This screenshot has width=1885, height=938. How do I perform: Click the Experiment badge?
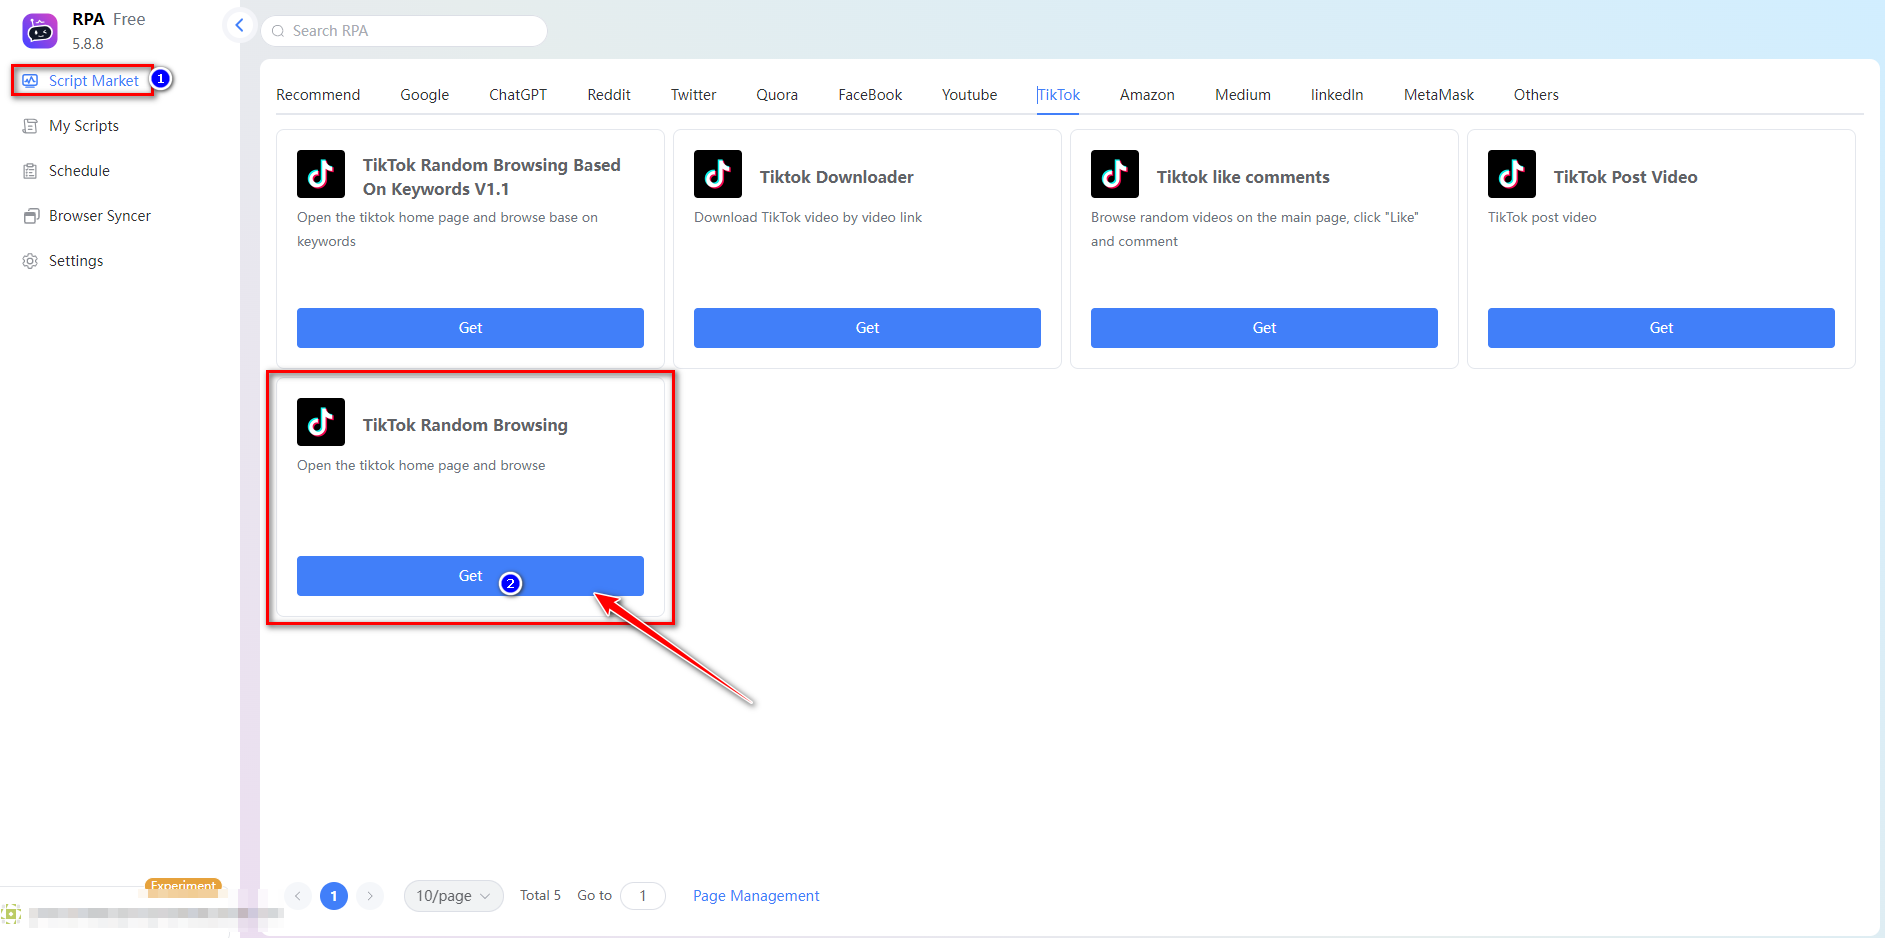pos(183,886)
